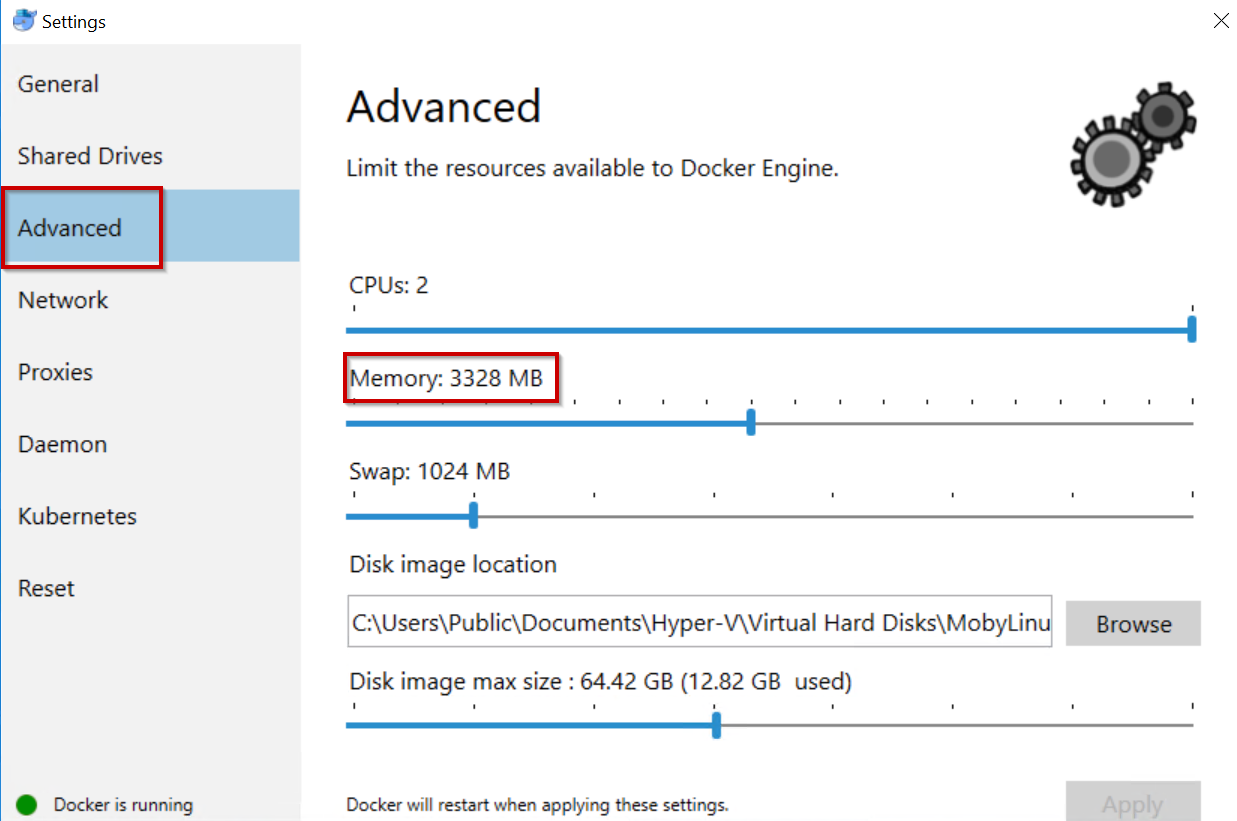Screen dimensions: 1237x821
Task: Switch to the Kubernetes tab
Action: (77, 516)
